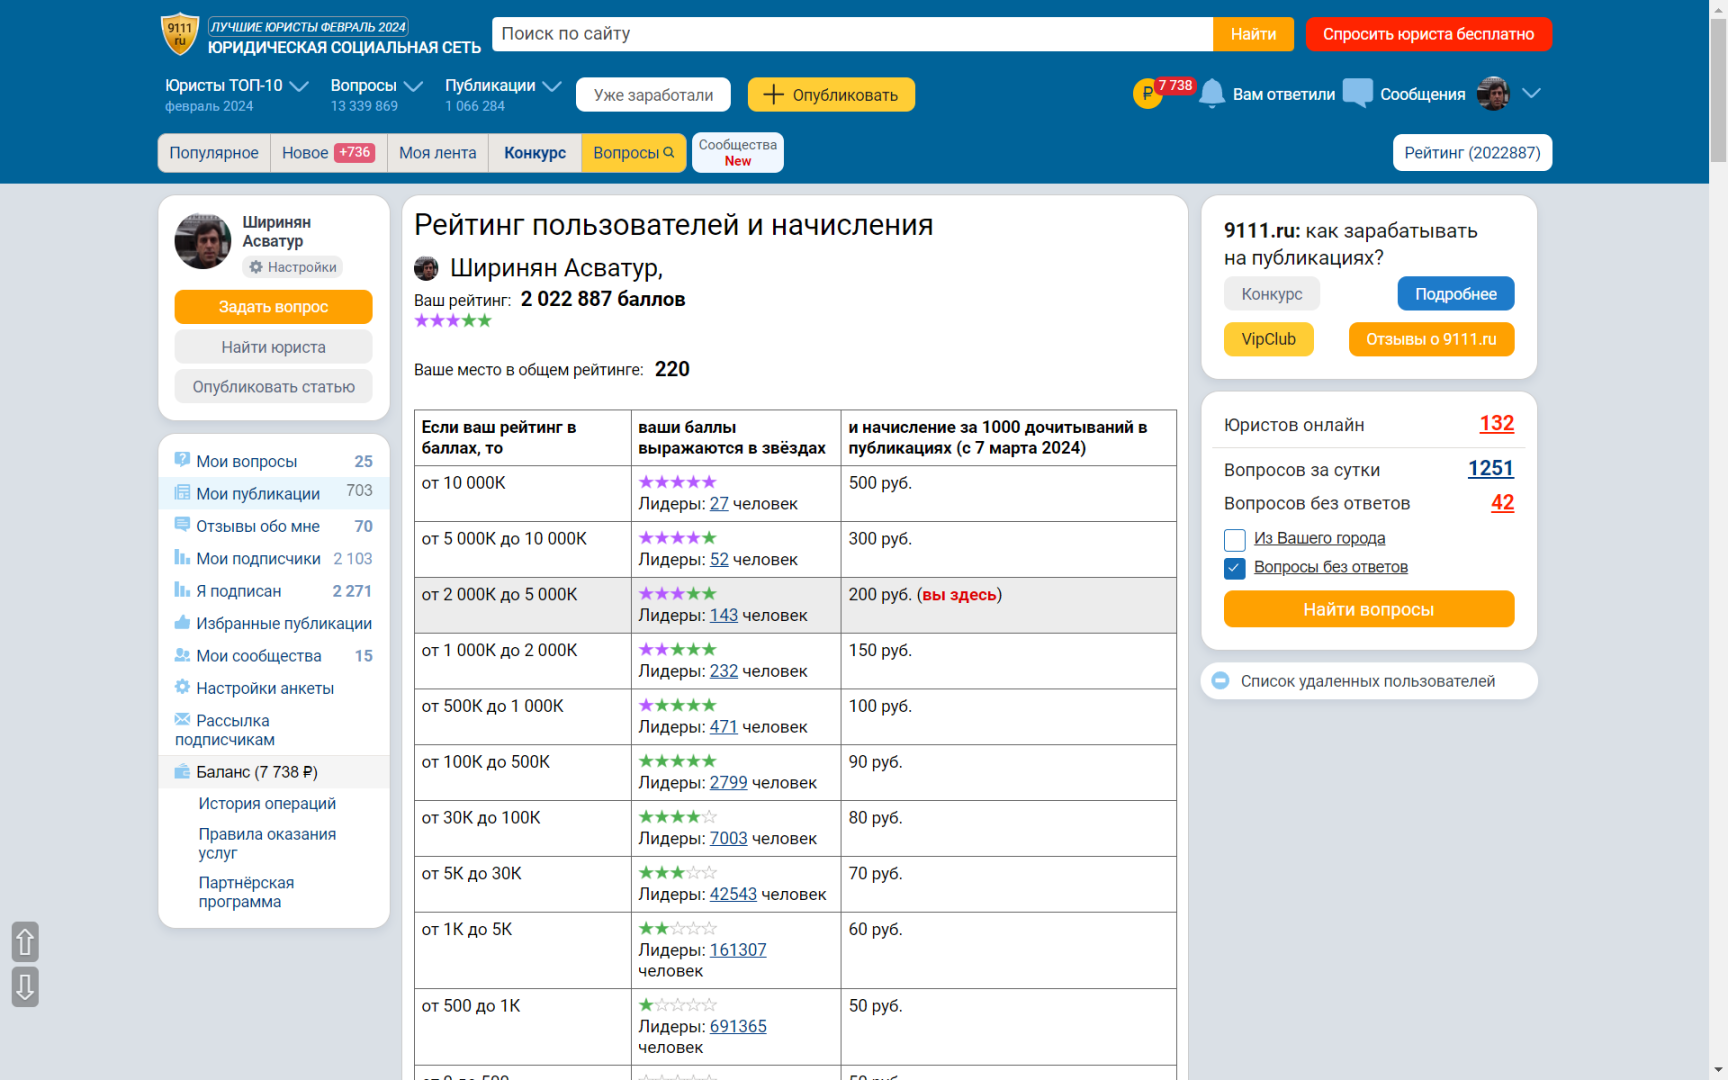Click the 9111.ru shield logo

point(180,35)
